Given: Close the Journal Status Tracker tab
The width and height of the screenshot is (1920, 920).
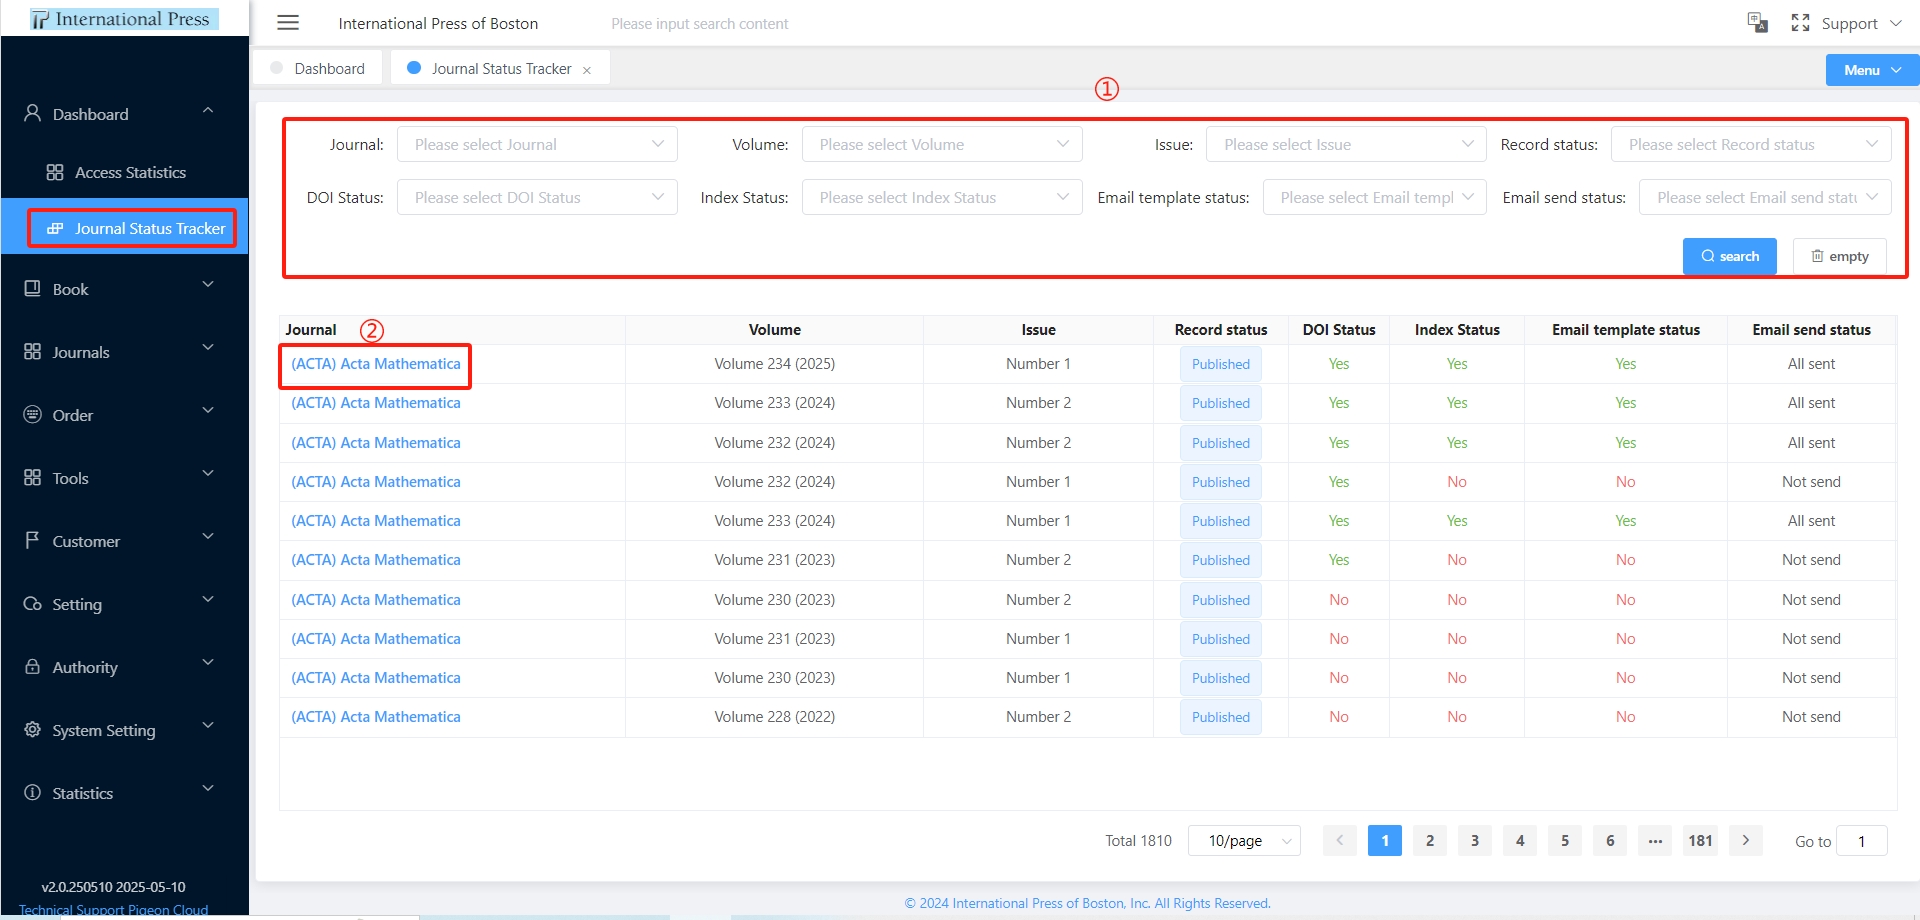Looking at the screenshot, I should [587, 70].
